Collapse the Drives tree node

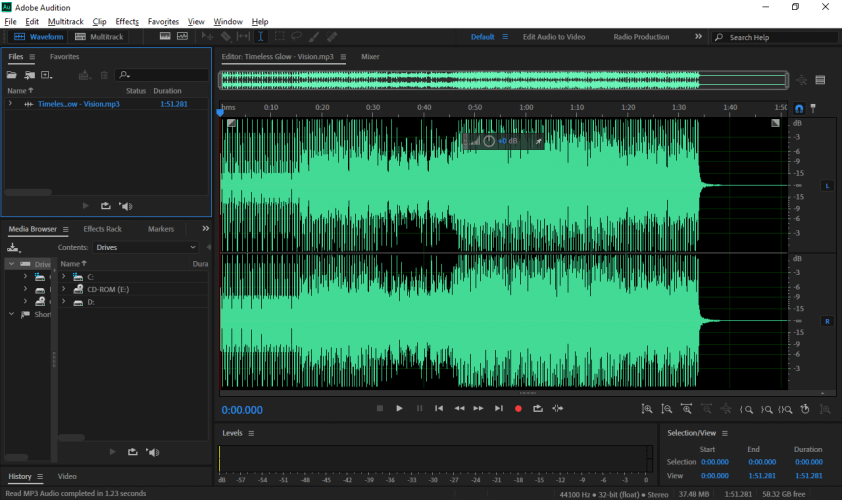click(x=11, y=264)
